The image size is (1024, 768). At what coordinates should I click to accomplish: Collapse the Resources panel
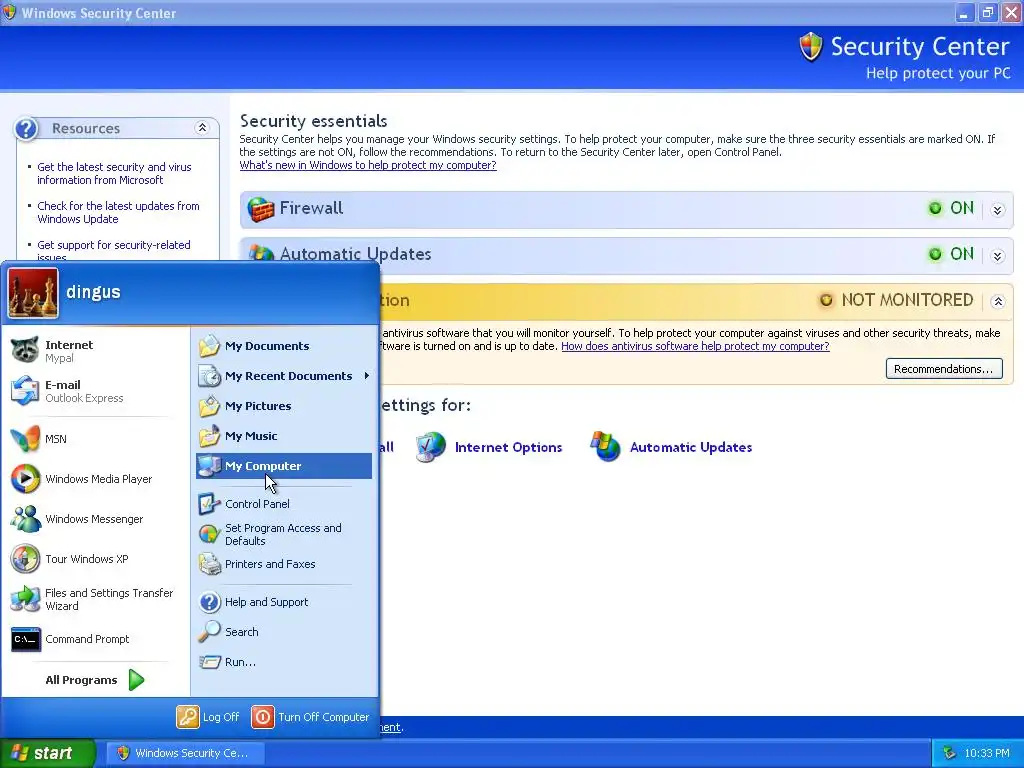[202, 127]
